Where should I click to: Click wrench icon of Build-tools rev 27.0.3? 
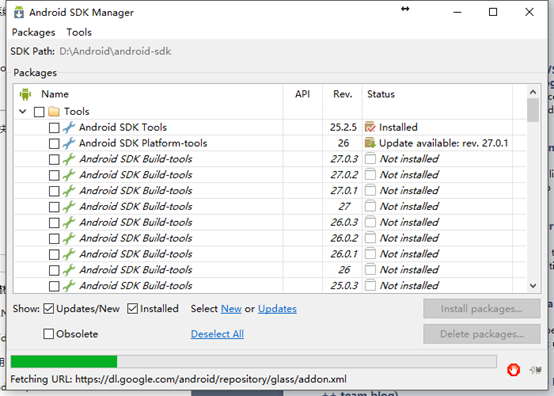pyautogui.click(x=69, y=159)
